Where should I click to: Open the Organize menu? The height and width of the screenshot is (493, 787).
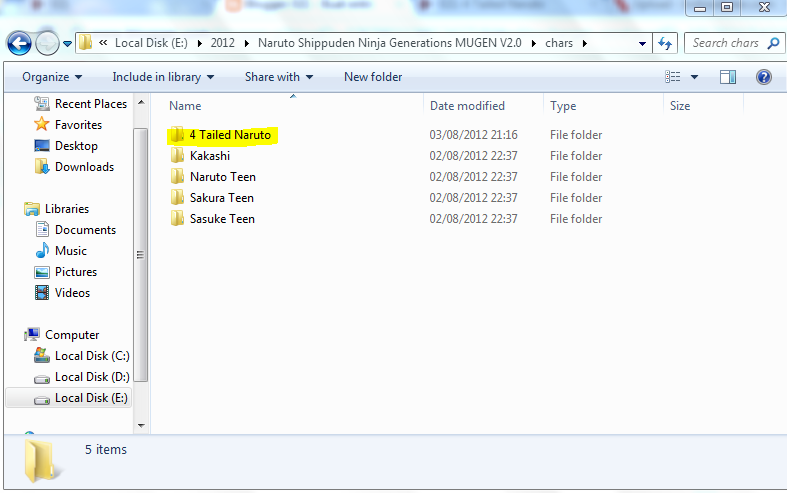point(52,77)
